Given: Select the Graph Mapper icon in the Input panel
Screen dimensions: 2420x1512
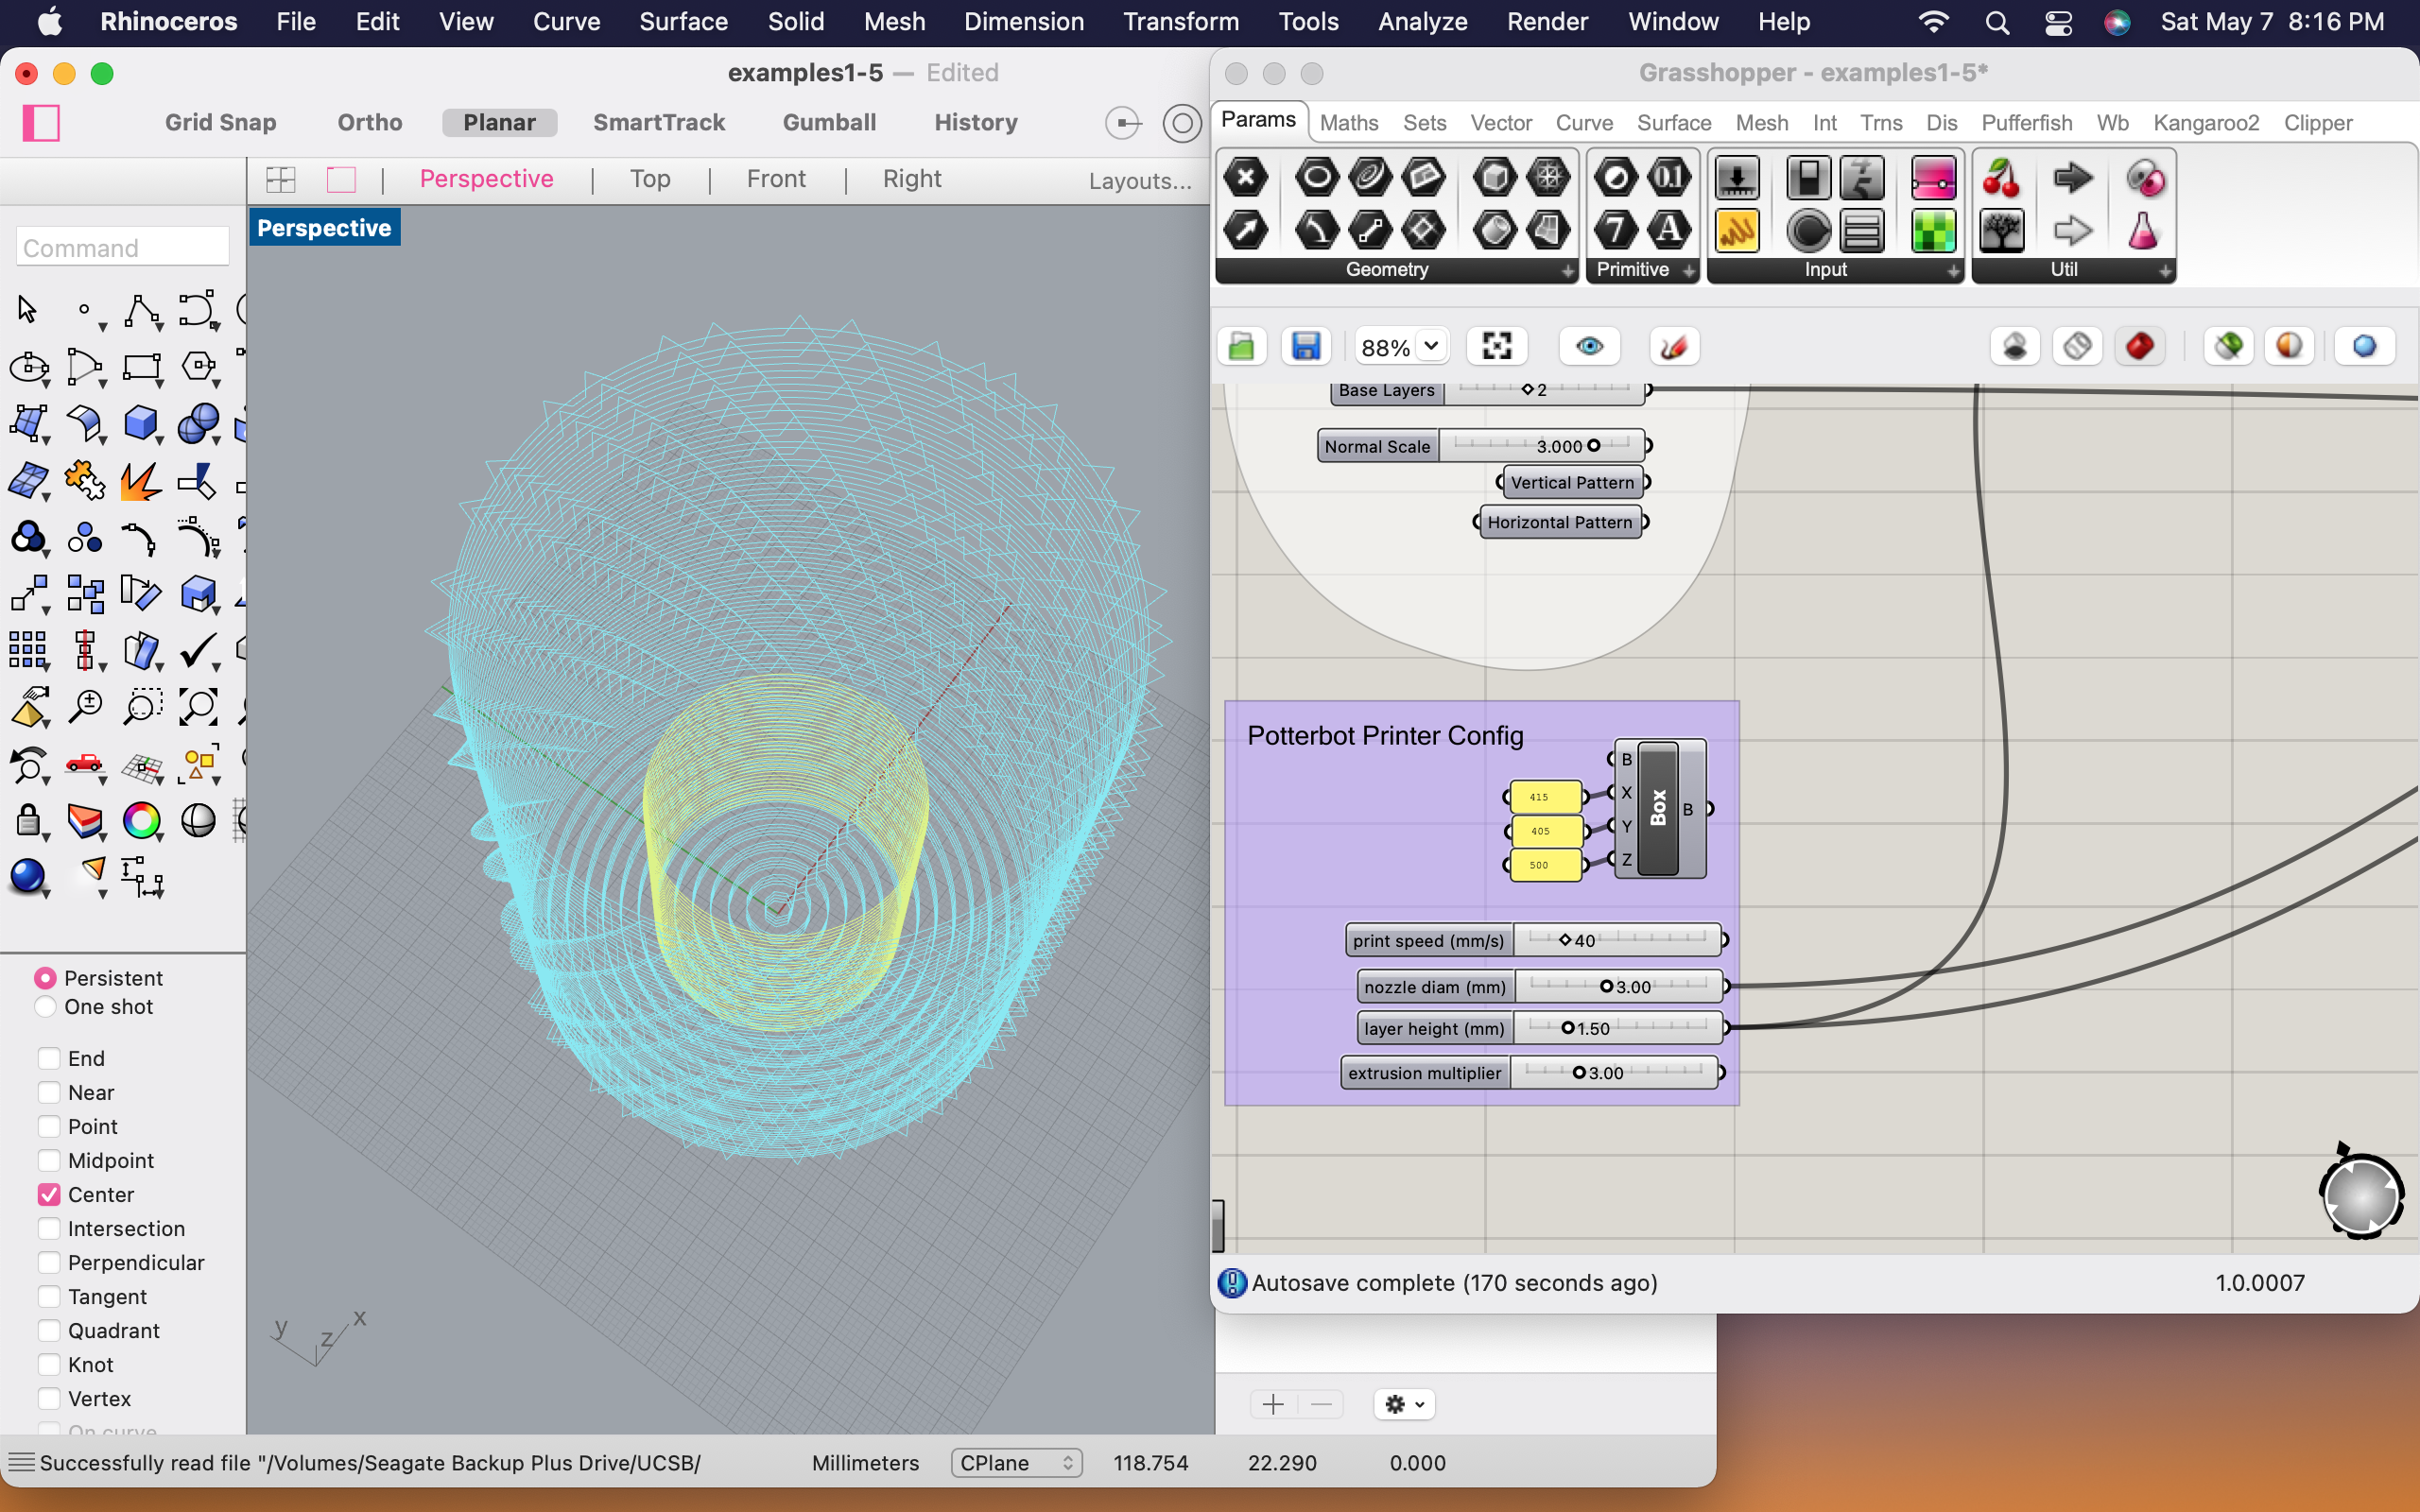Looking at the screenshot, I should coord(1737,233).
